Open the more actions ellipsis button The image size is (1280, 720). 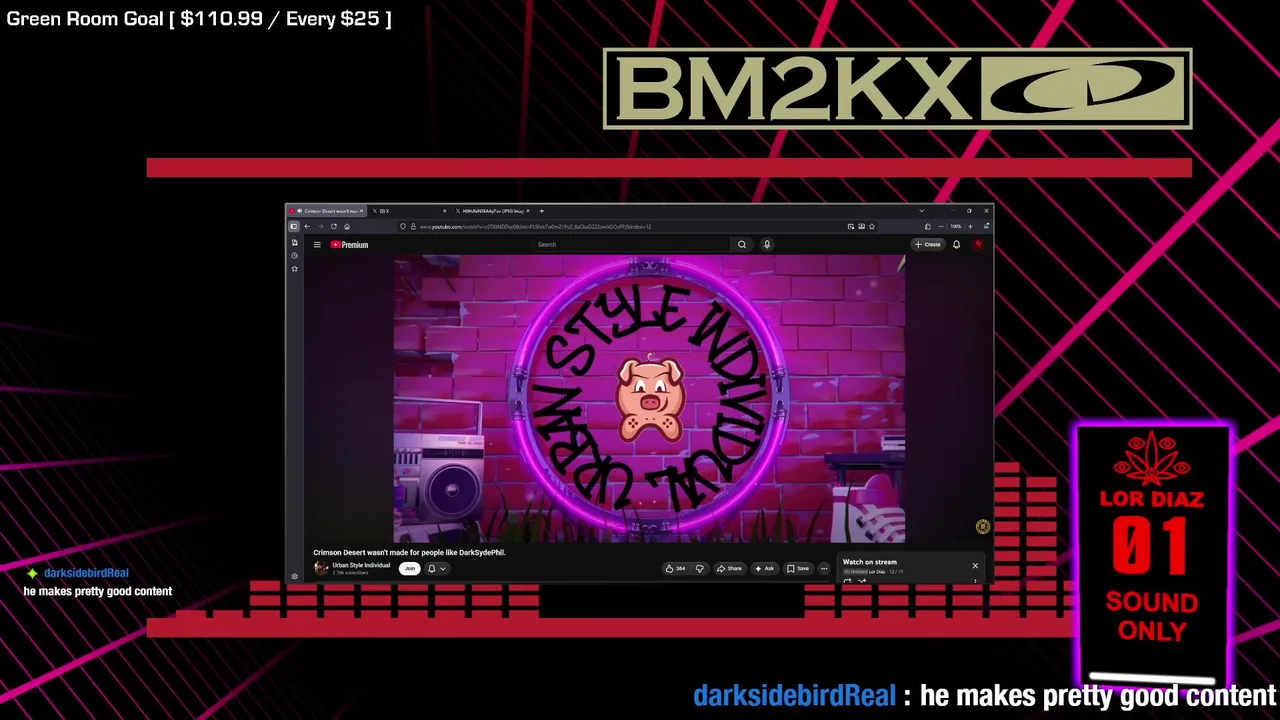824,569
